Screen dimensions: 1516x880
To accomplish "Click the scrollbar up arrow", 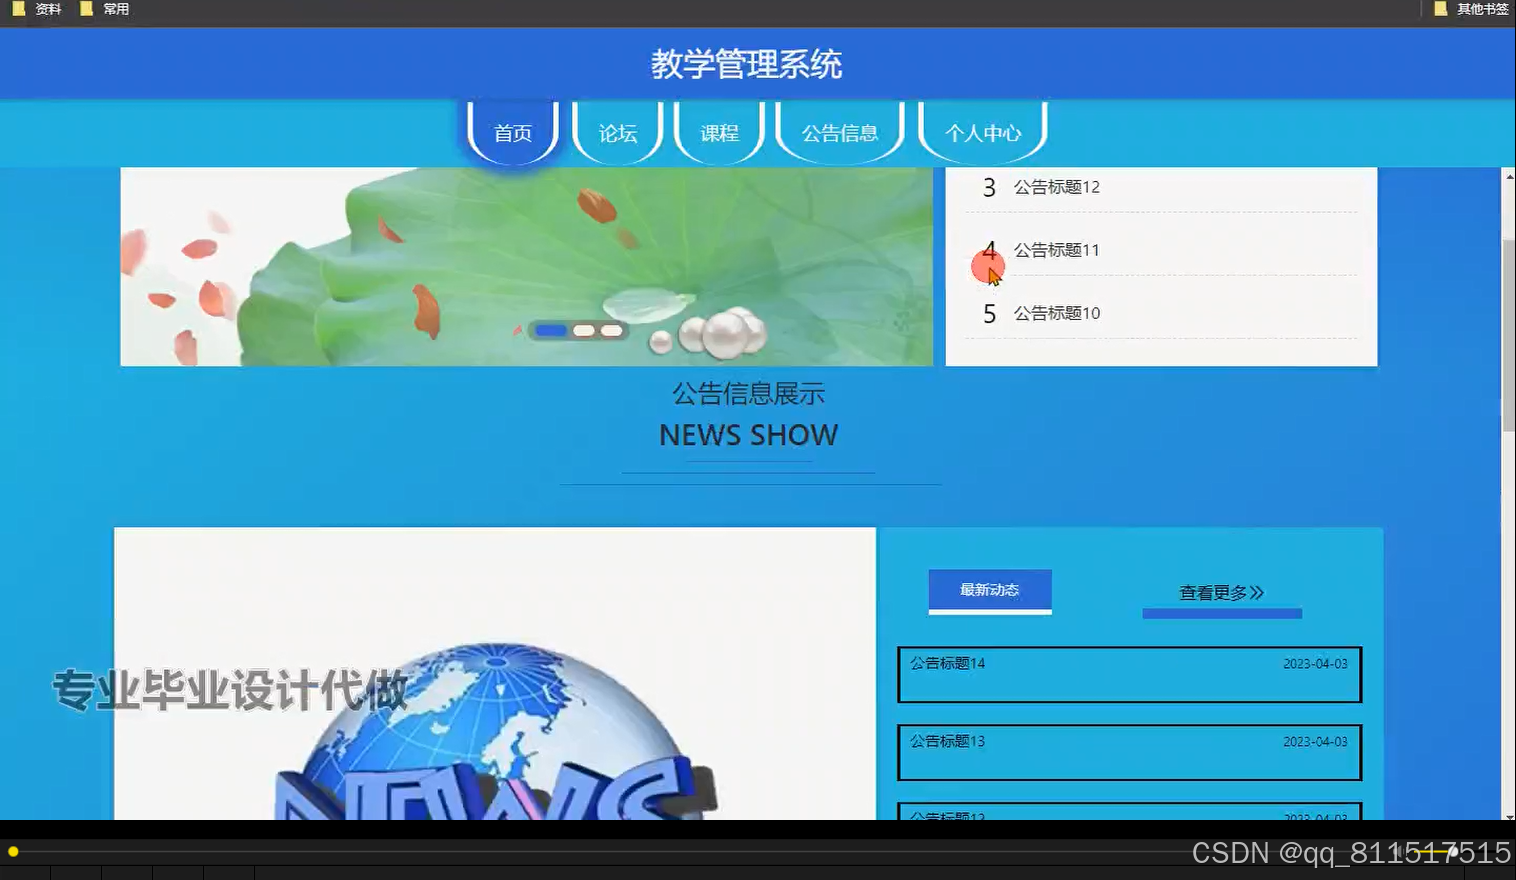I will (x=1507, y=177).
